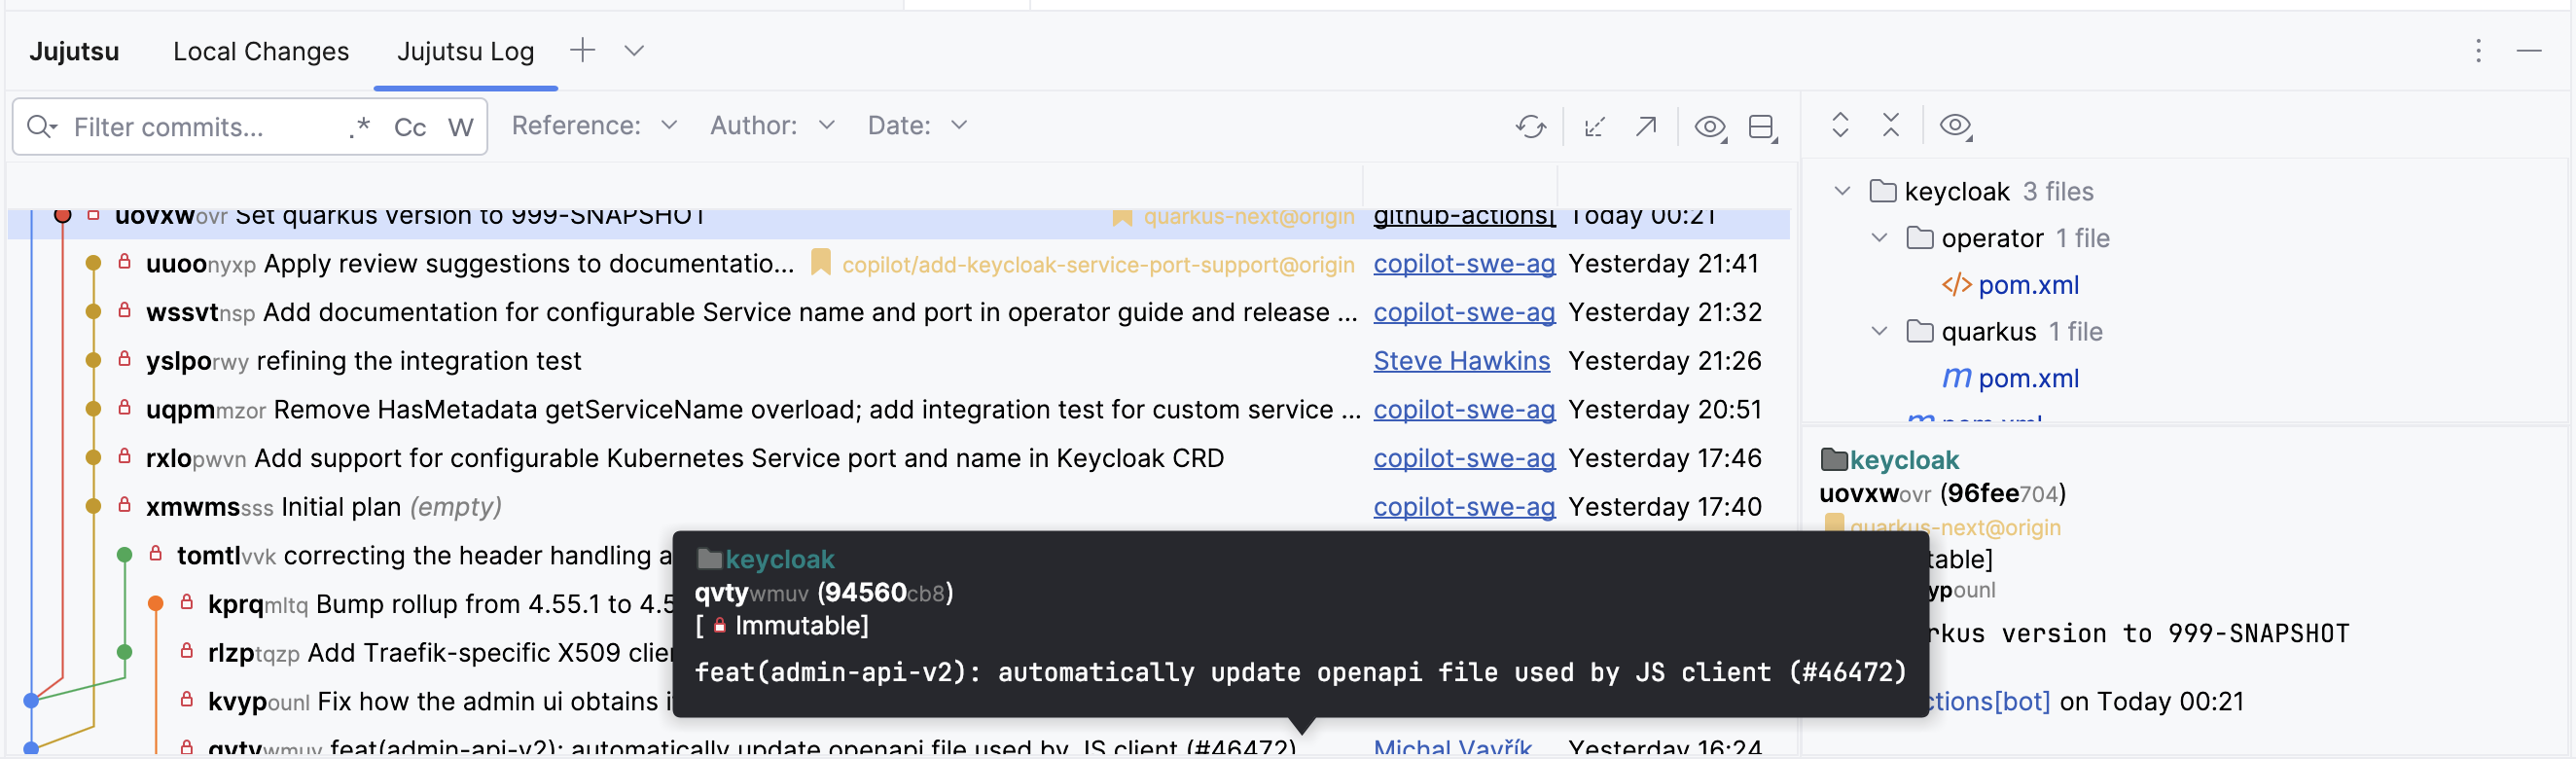The width and height of the screenshot is (2576, 759).
Task: Select commit rlzptqzp Add Traefik-specific X509
Action: pyautogui.click(x=440, y=653)
